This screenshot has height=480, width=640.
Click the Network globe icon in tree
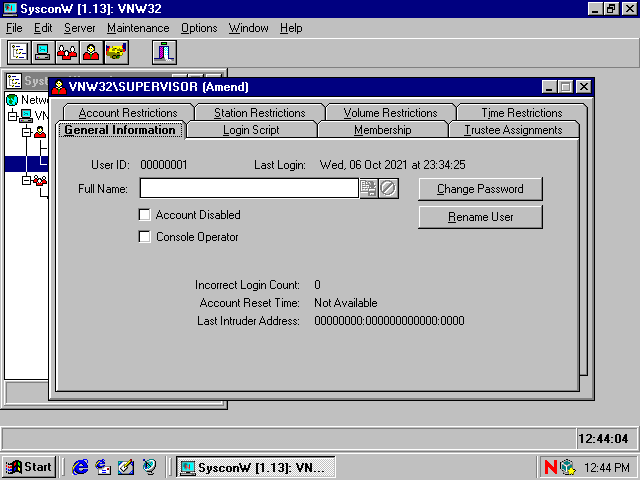coord(12,100)
